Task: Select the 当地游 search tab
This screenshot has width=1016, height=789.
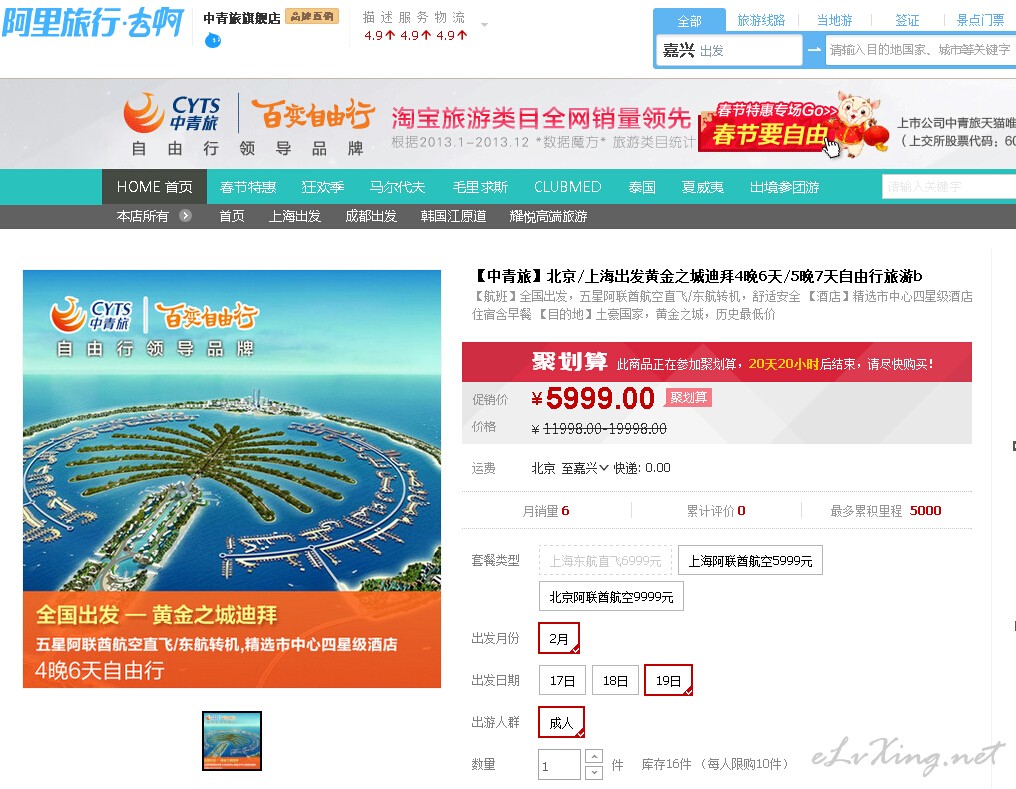Action: tap(835, 21)
